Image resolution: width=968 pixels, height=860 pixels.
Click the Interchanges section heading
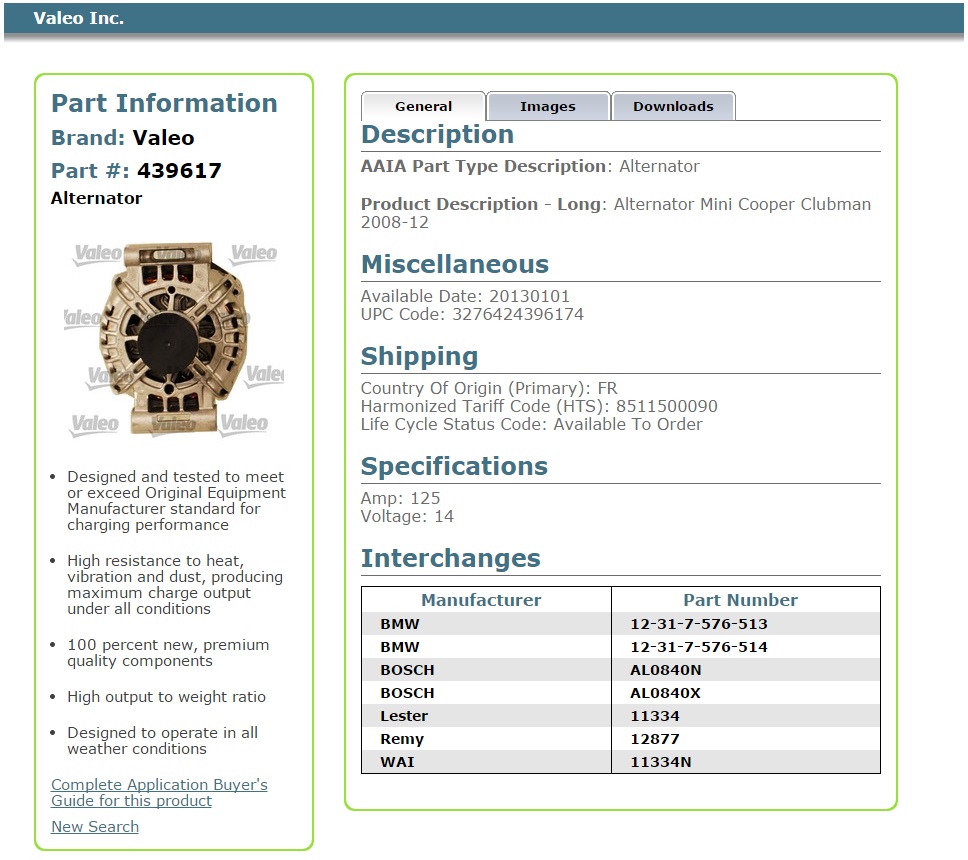click(x=450, y=558)
